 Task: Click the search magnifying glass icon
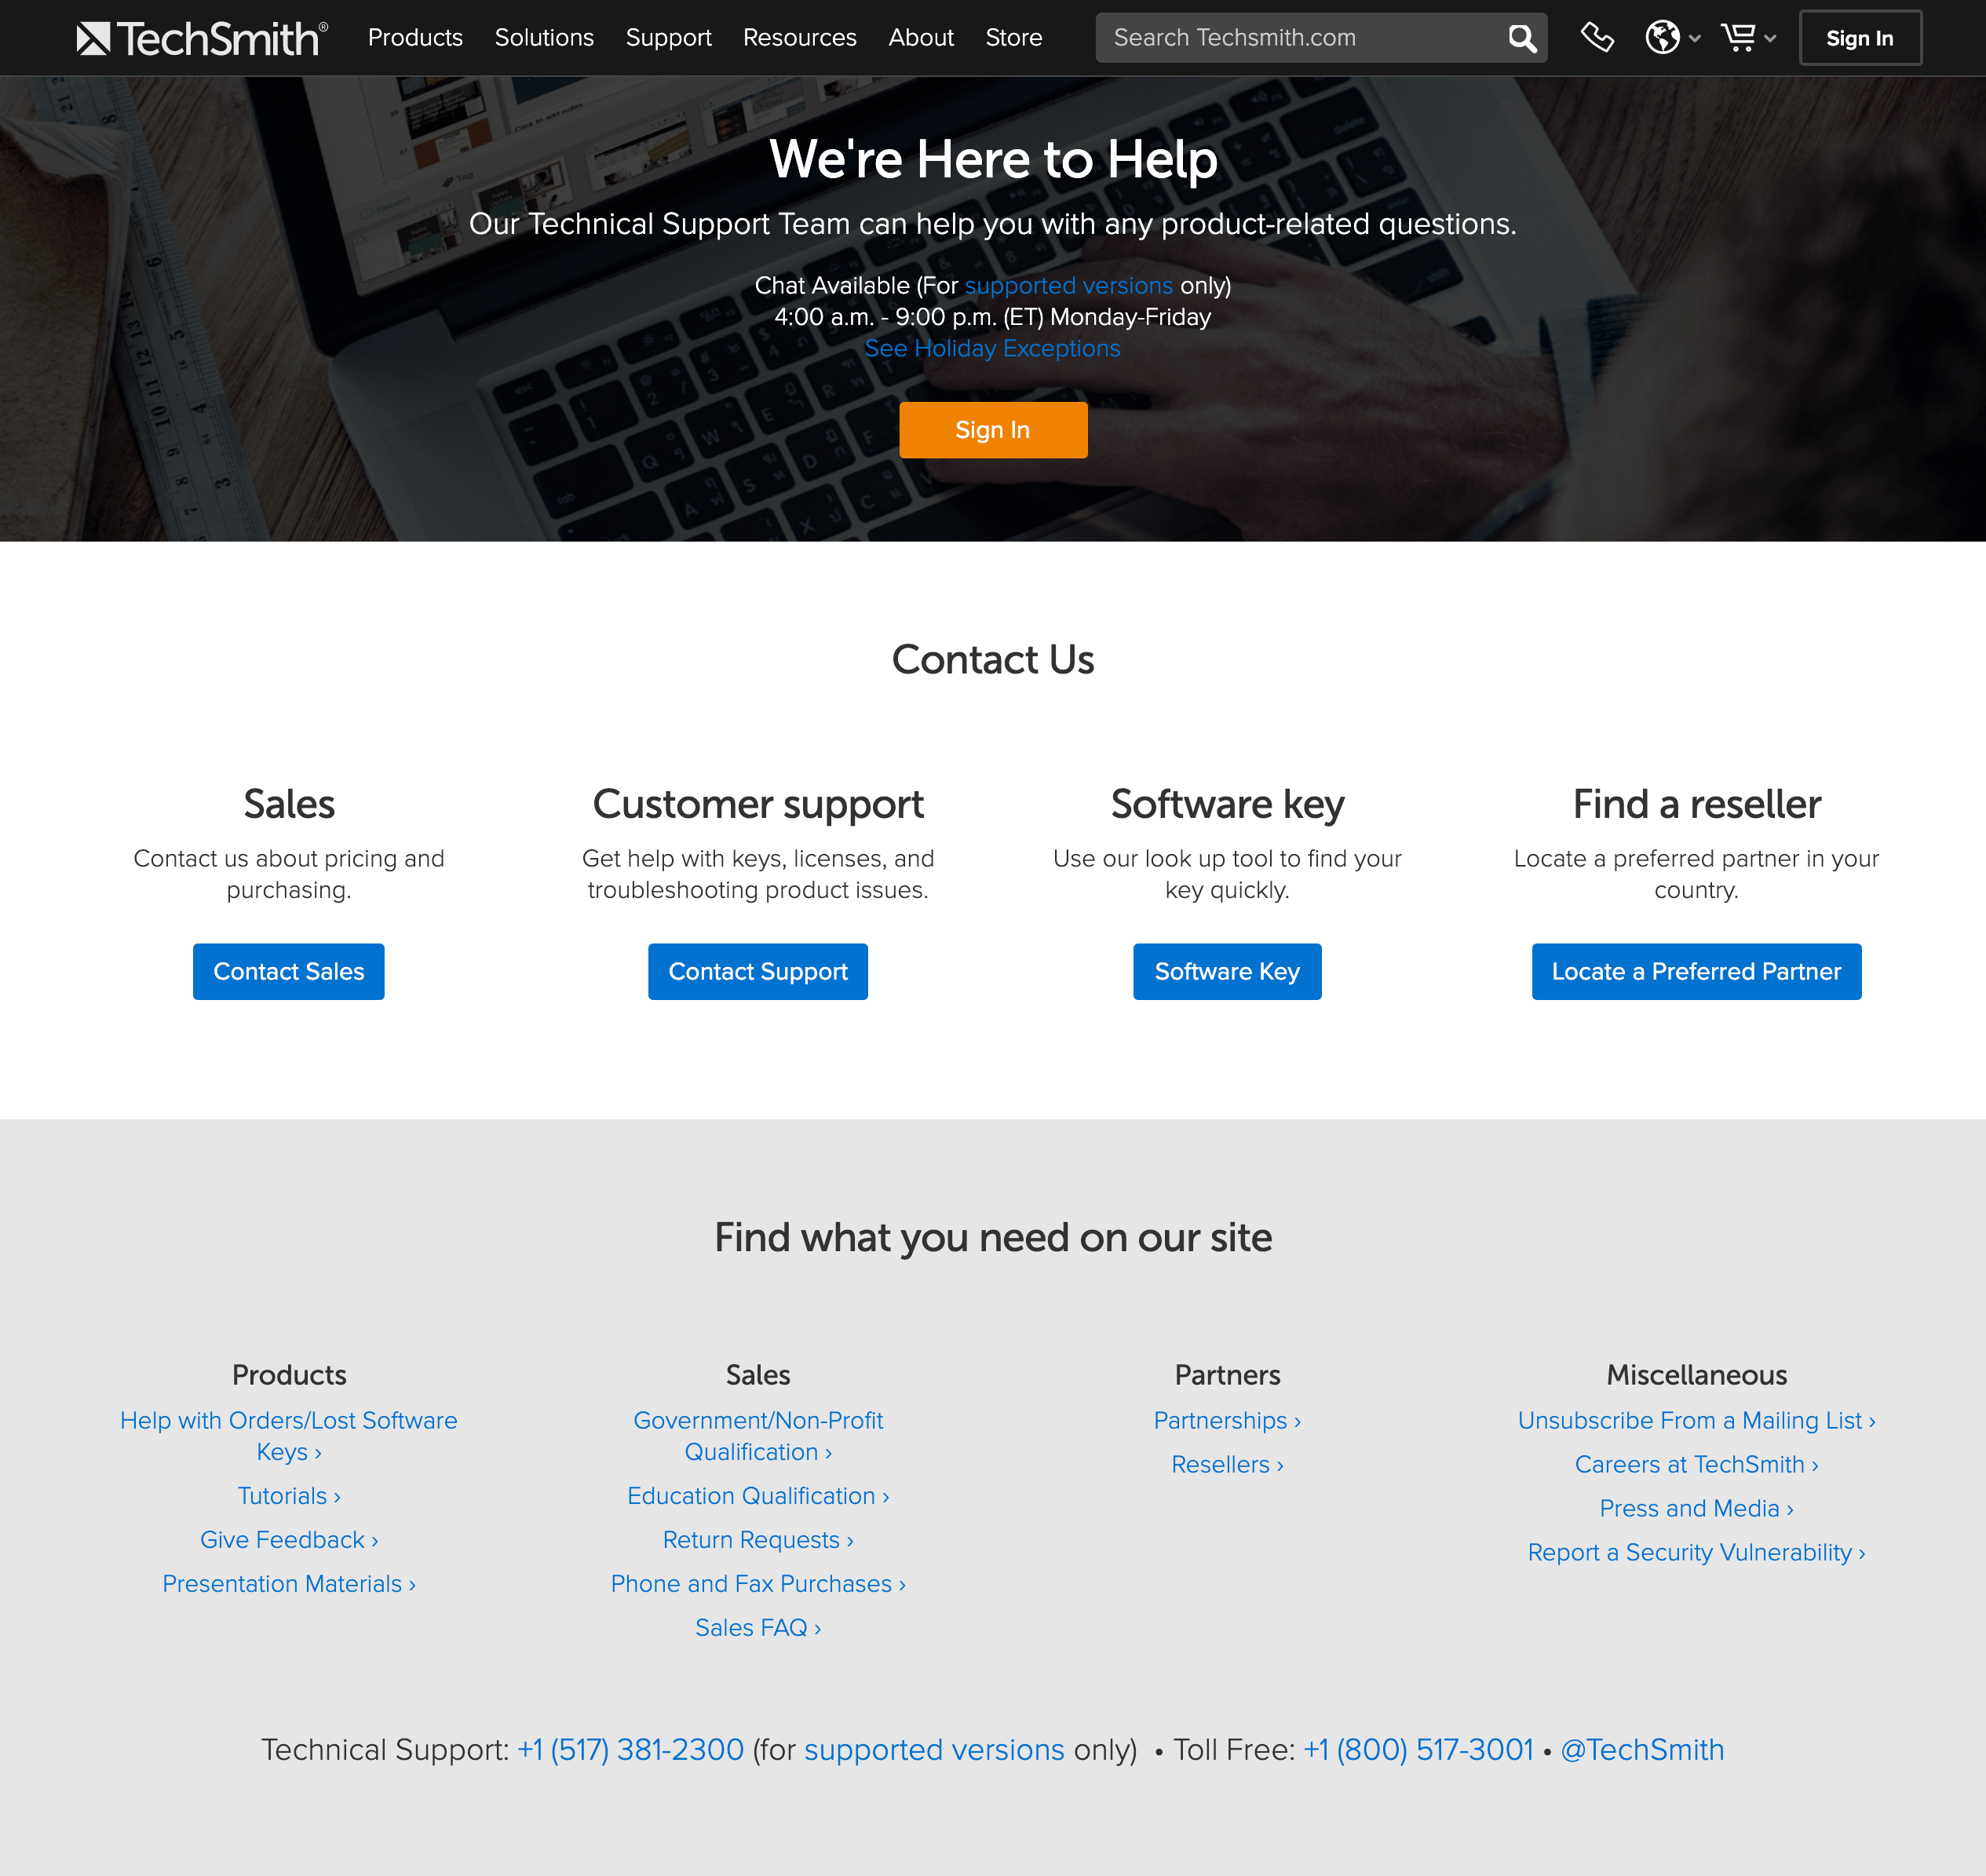(1521, 37)
